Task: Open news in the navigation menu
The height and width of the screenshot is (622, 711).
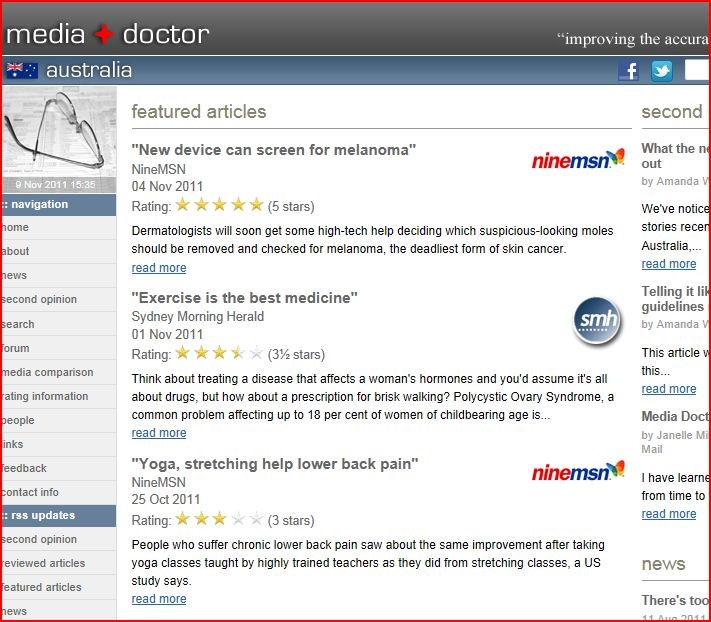Action: 58,276
